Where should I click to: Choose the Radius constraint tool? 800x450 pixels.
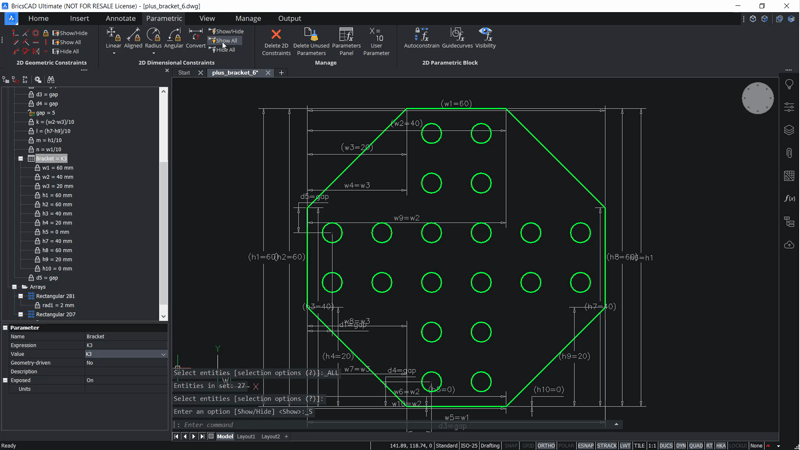coord(153,38)
